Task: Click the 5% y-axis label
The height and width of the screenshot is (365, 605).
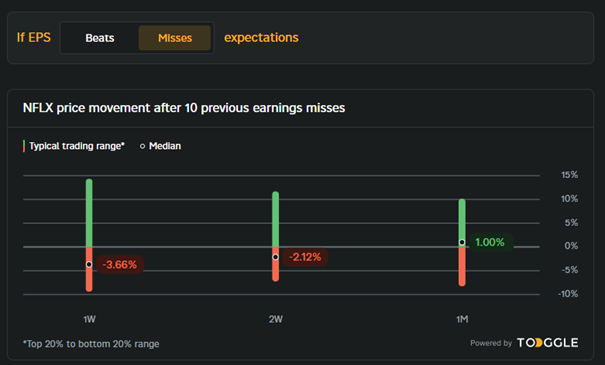Action: pyautogui.click(x=571, y=223)
